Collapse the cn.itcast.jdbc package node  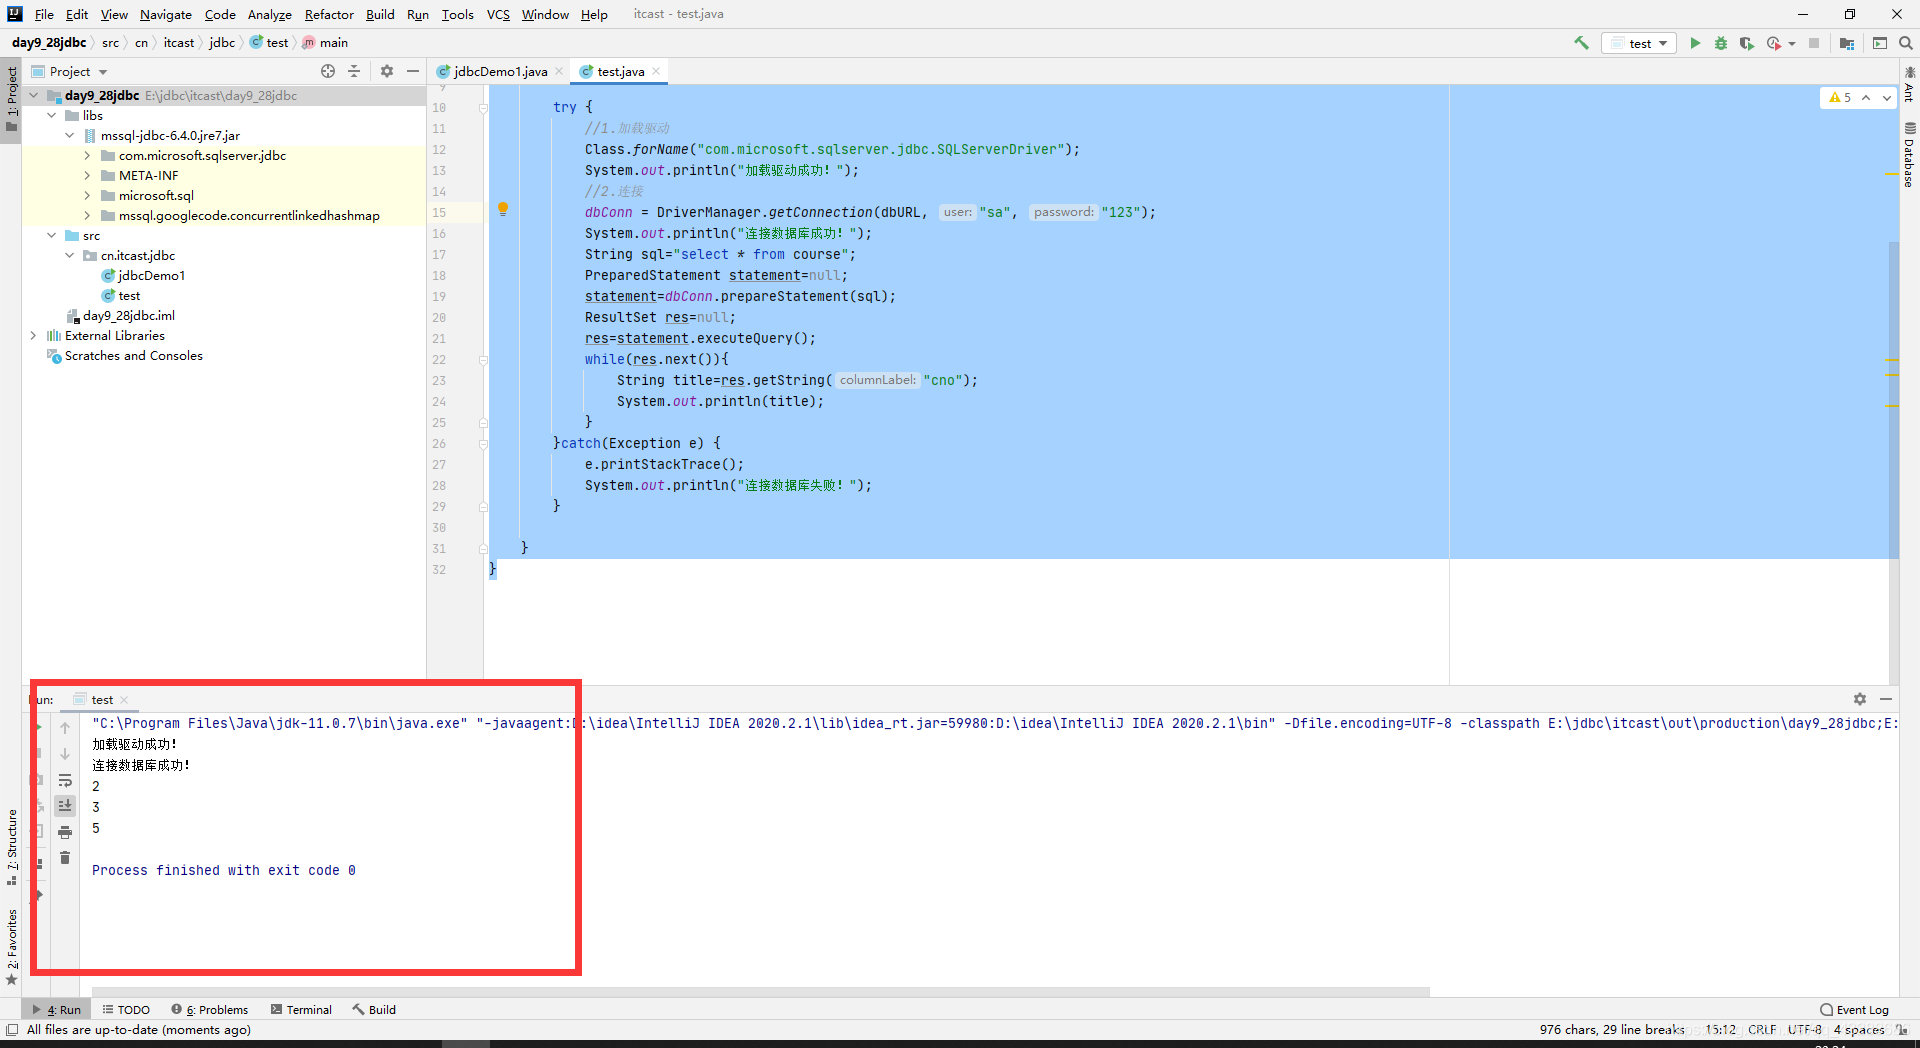coord(68,255)
